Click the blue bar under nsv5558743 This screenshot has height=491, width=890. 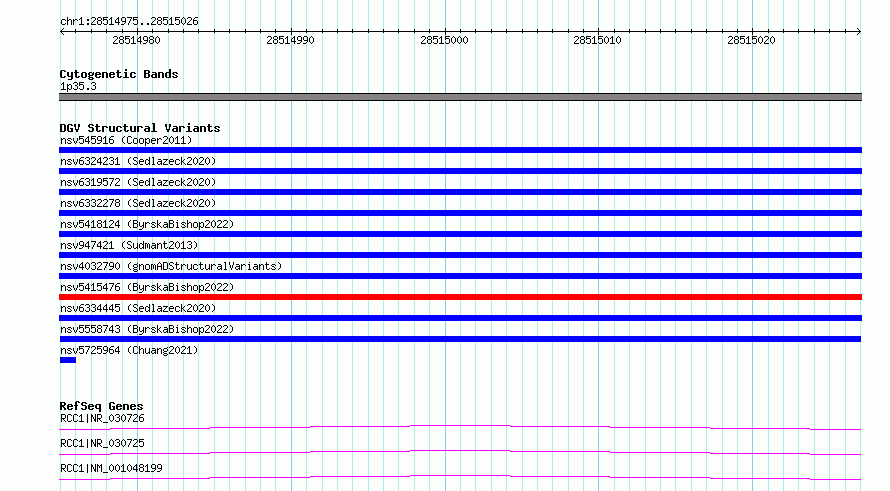(460, 339)
